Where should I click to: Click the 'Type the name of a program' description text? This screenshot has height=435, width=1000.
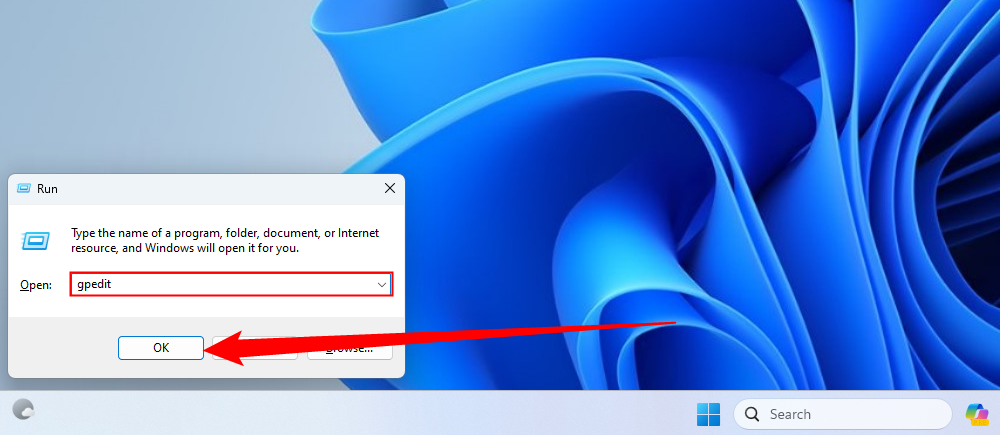(224, 240)
